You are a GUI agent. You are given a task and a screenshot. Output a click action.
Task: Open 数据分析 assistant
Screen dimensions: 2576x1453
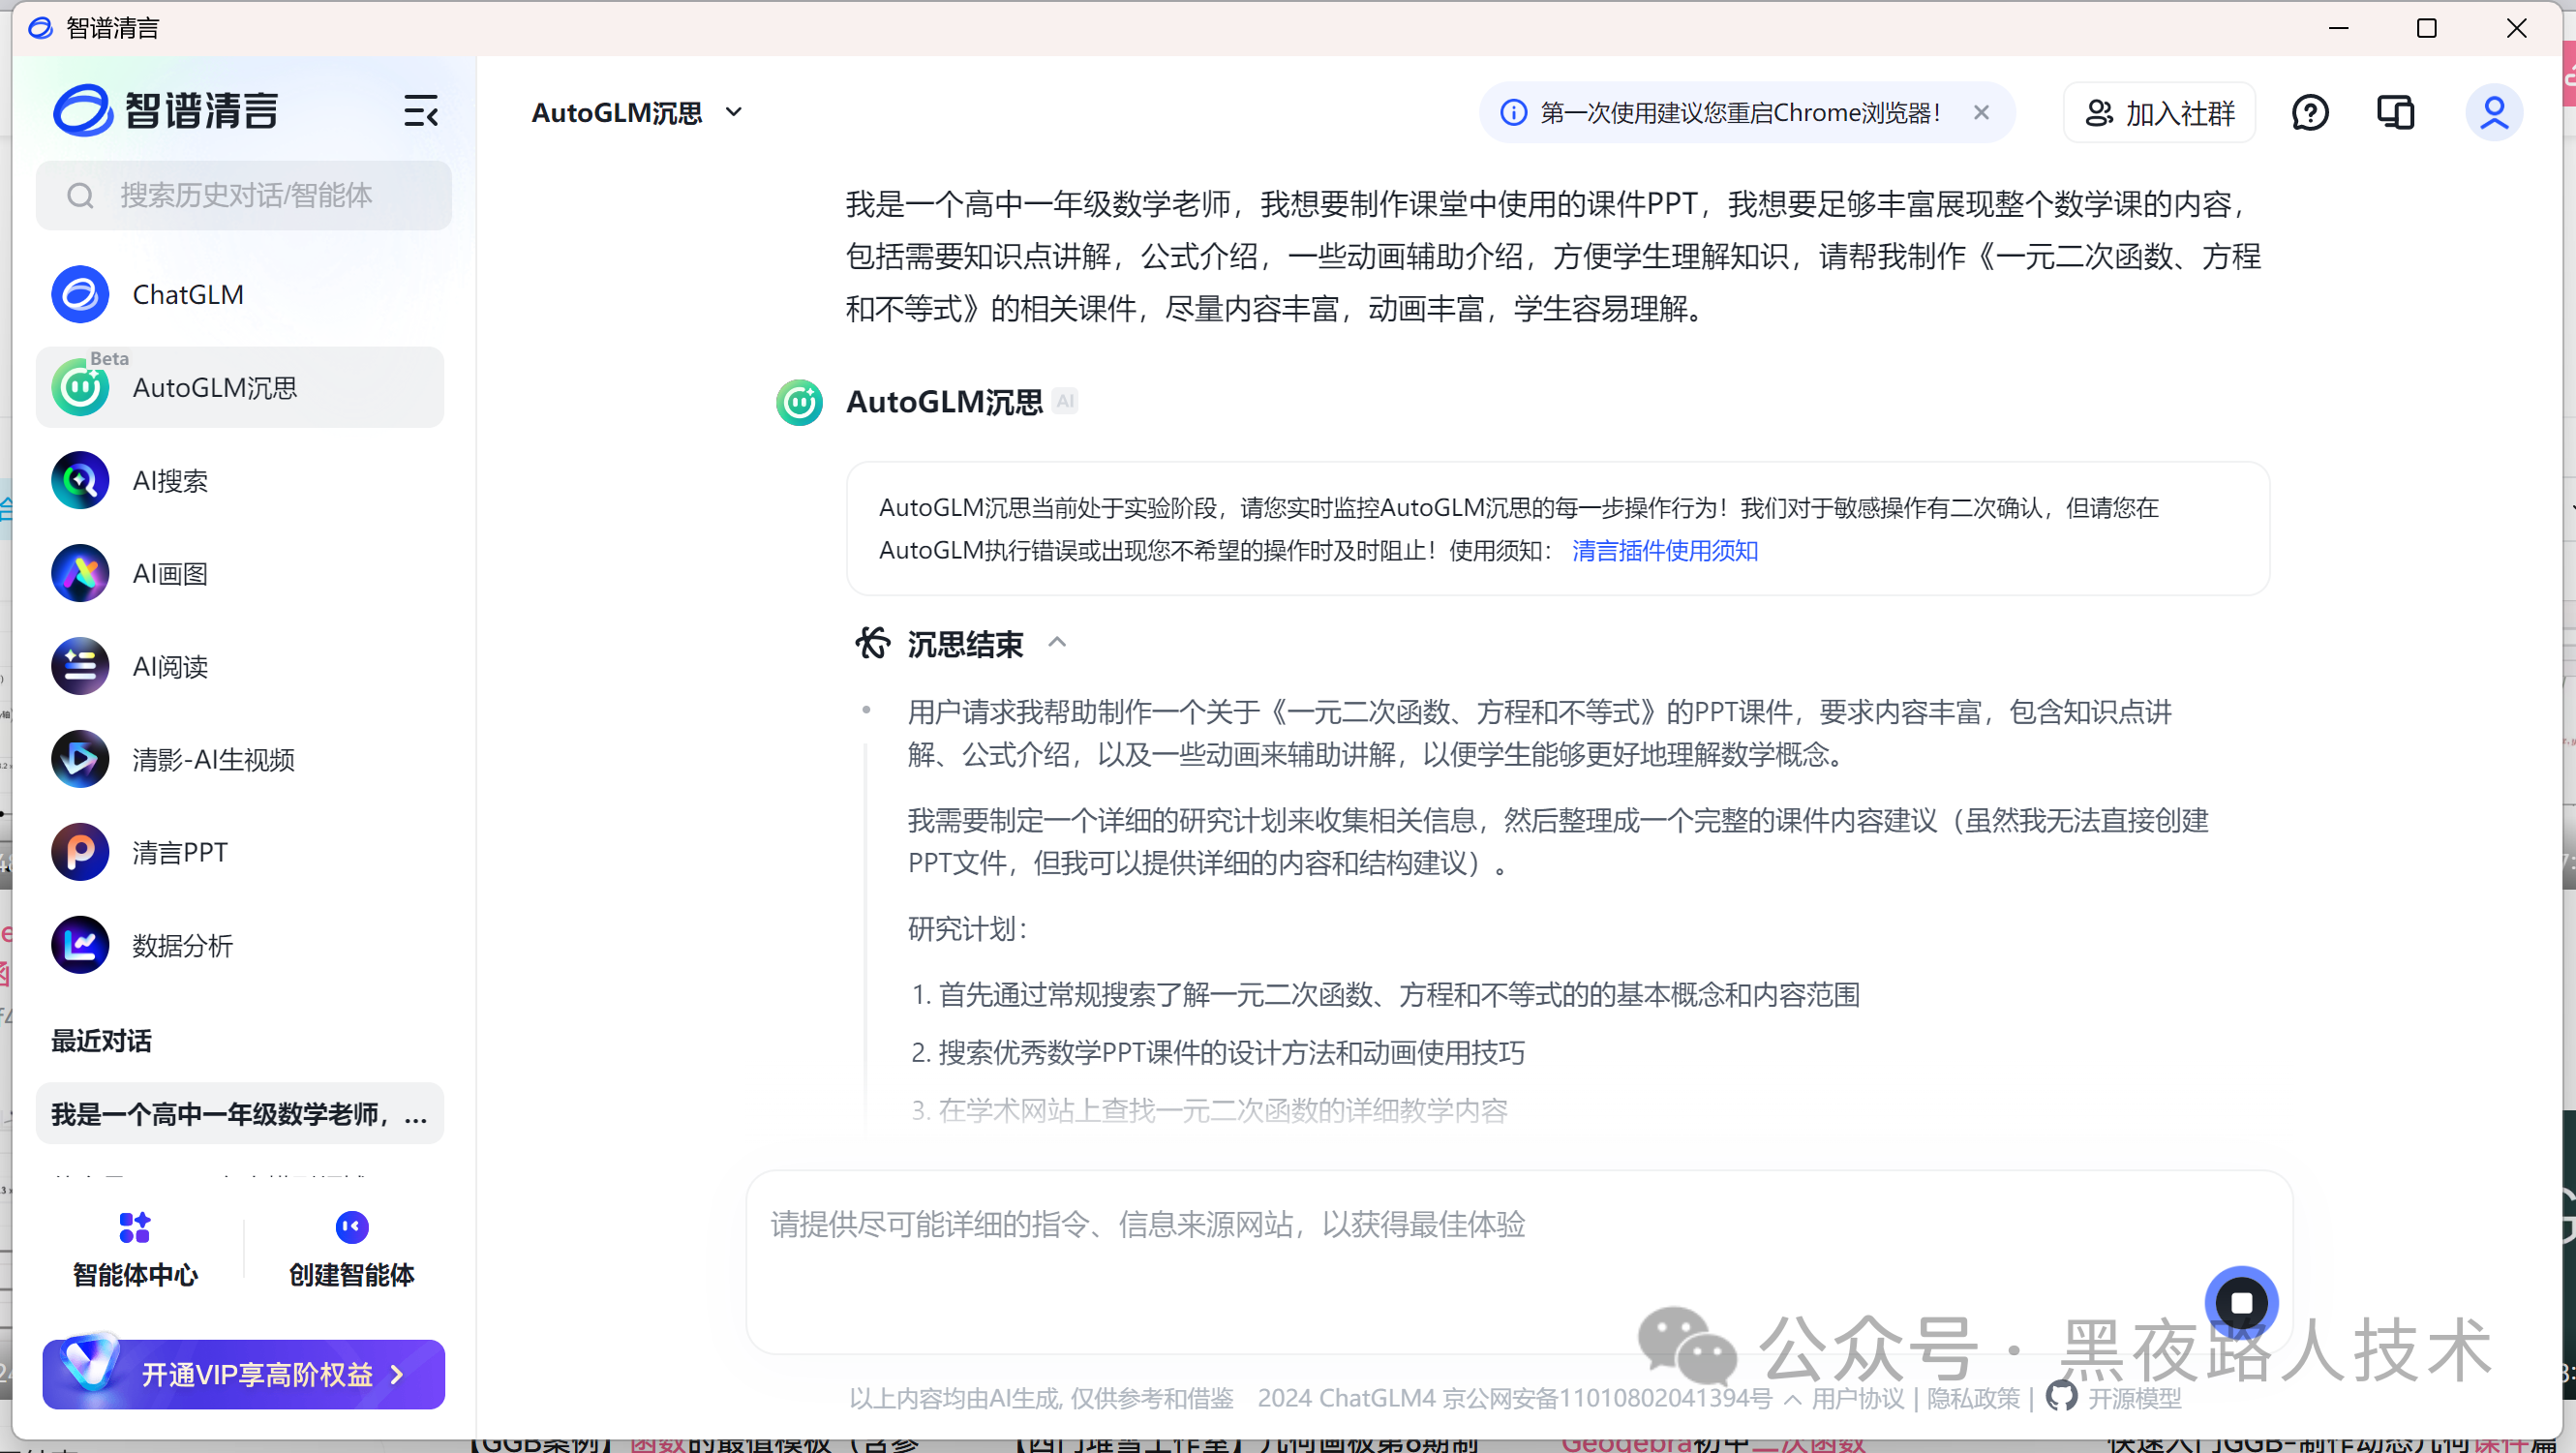click(x=182, y=945)
